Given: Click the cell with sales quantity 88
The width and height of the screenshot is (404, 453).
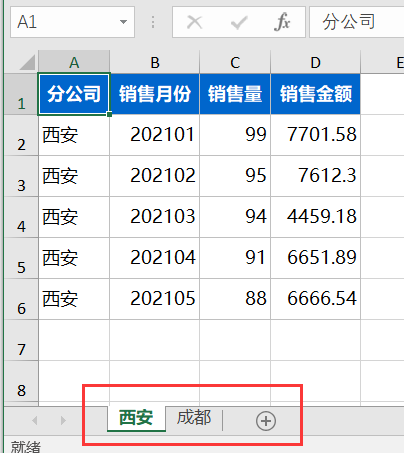Looking at the screenshot, I should coord(235,299).
